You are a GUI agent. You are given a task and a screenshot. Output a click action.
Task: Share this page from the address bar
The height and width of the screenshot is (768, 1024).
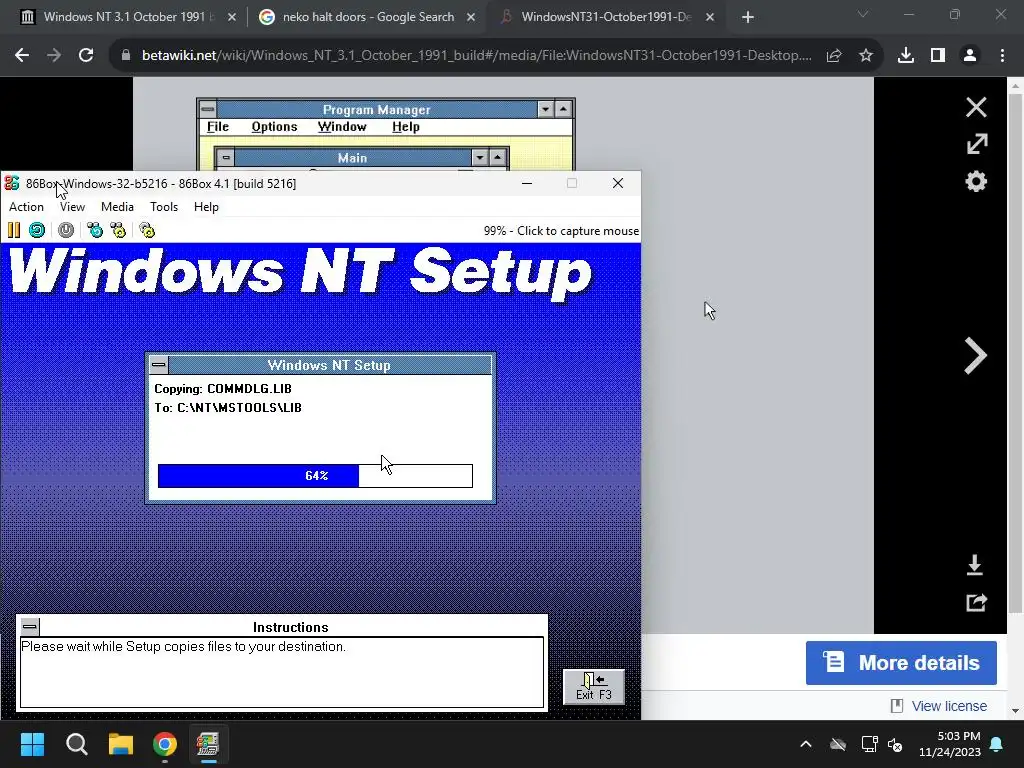[x=834, y=56]
